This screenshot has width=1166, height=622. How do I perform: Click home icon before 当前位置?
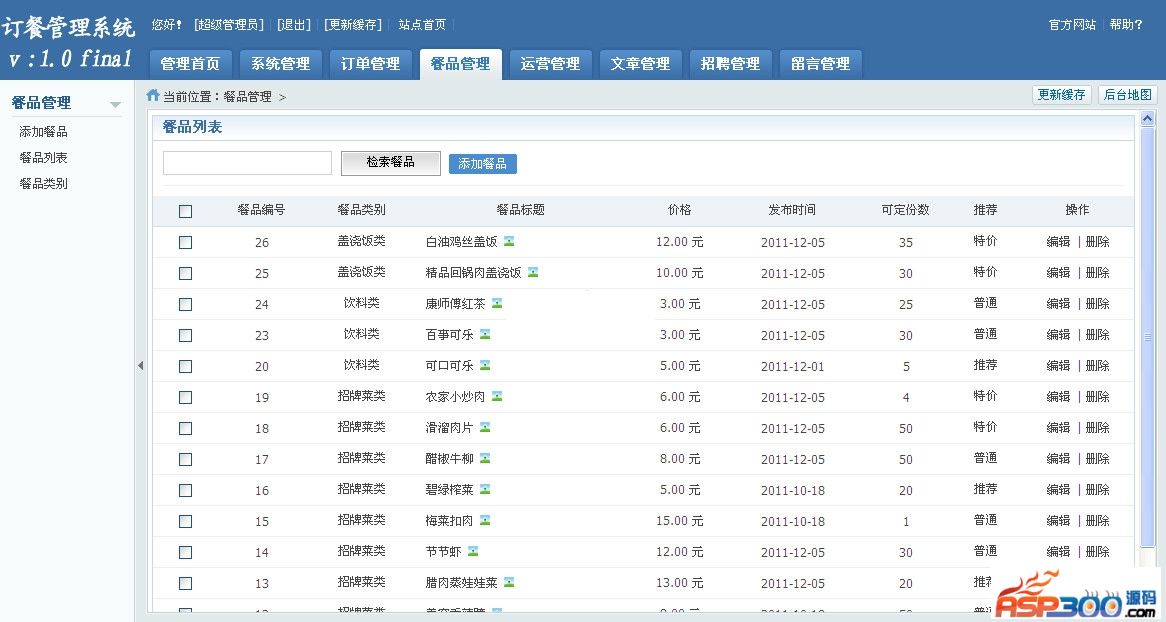(153, 96)
